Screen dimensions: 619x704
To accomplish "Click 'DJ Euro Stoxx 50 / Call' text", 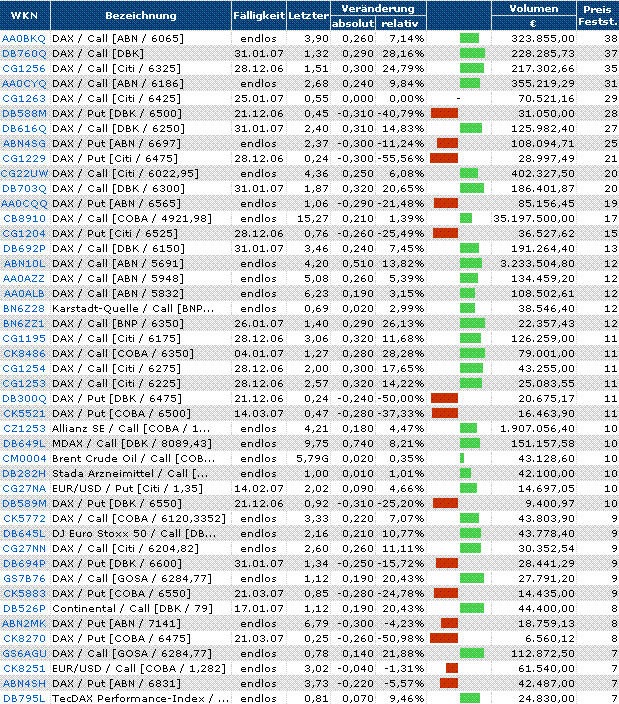I will (116, 533).
